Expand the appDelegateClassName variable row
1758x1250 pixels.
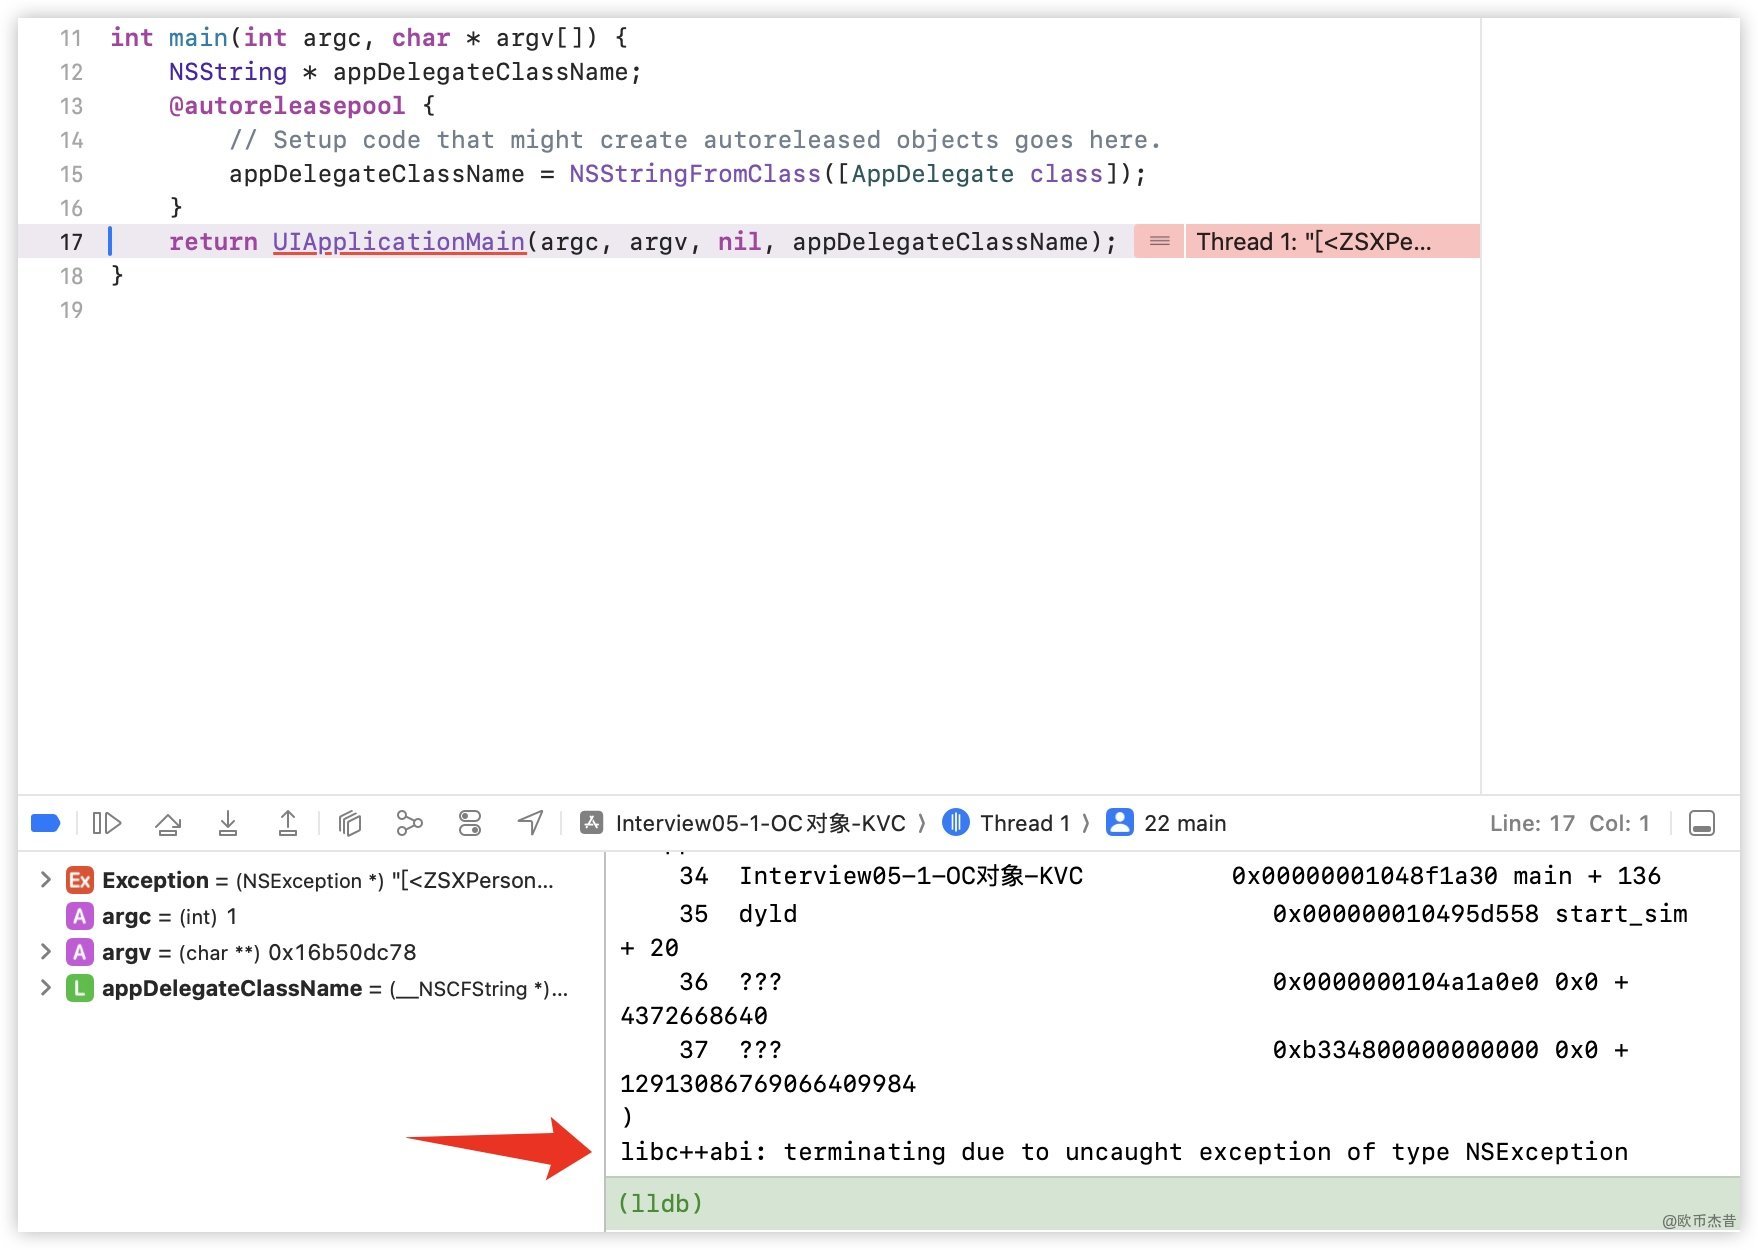tap(45, 988)
